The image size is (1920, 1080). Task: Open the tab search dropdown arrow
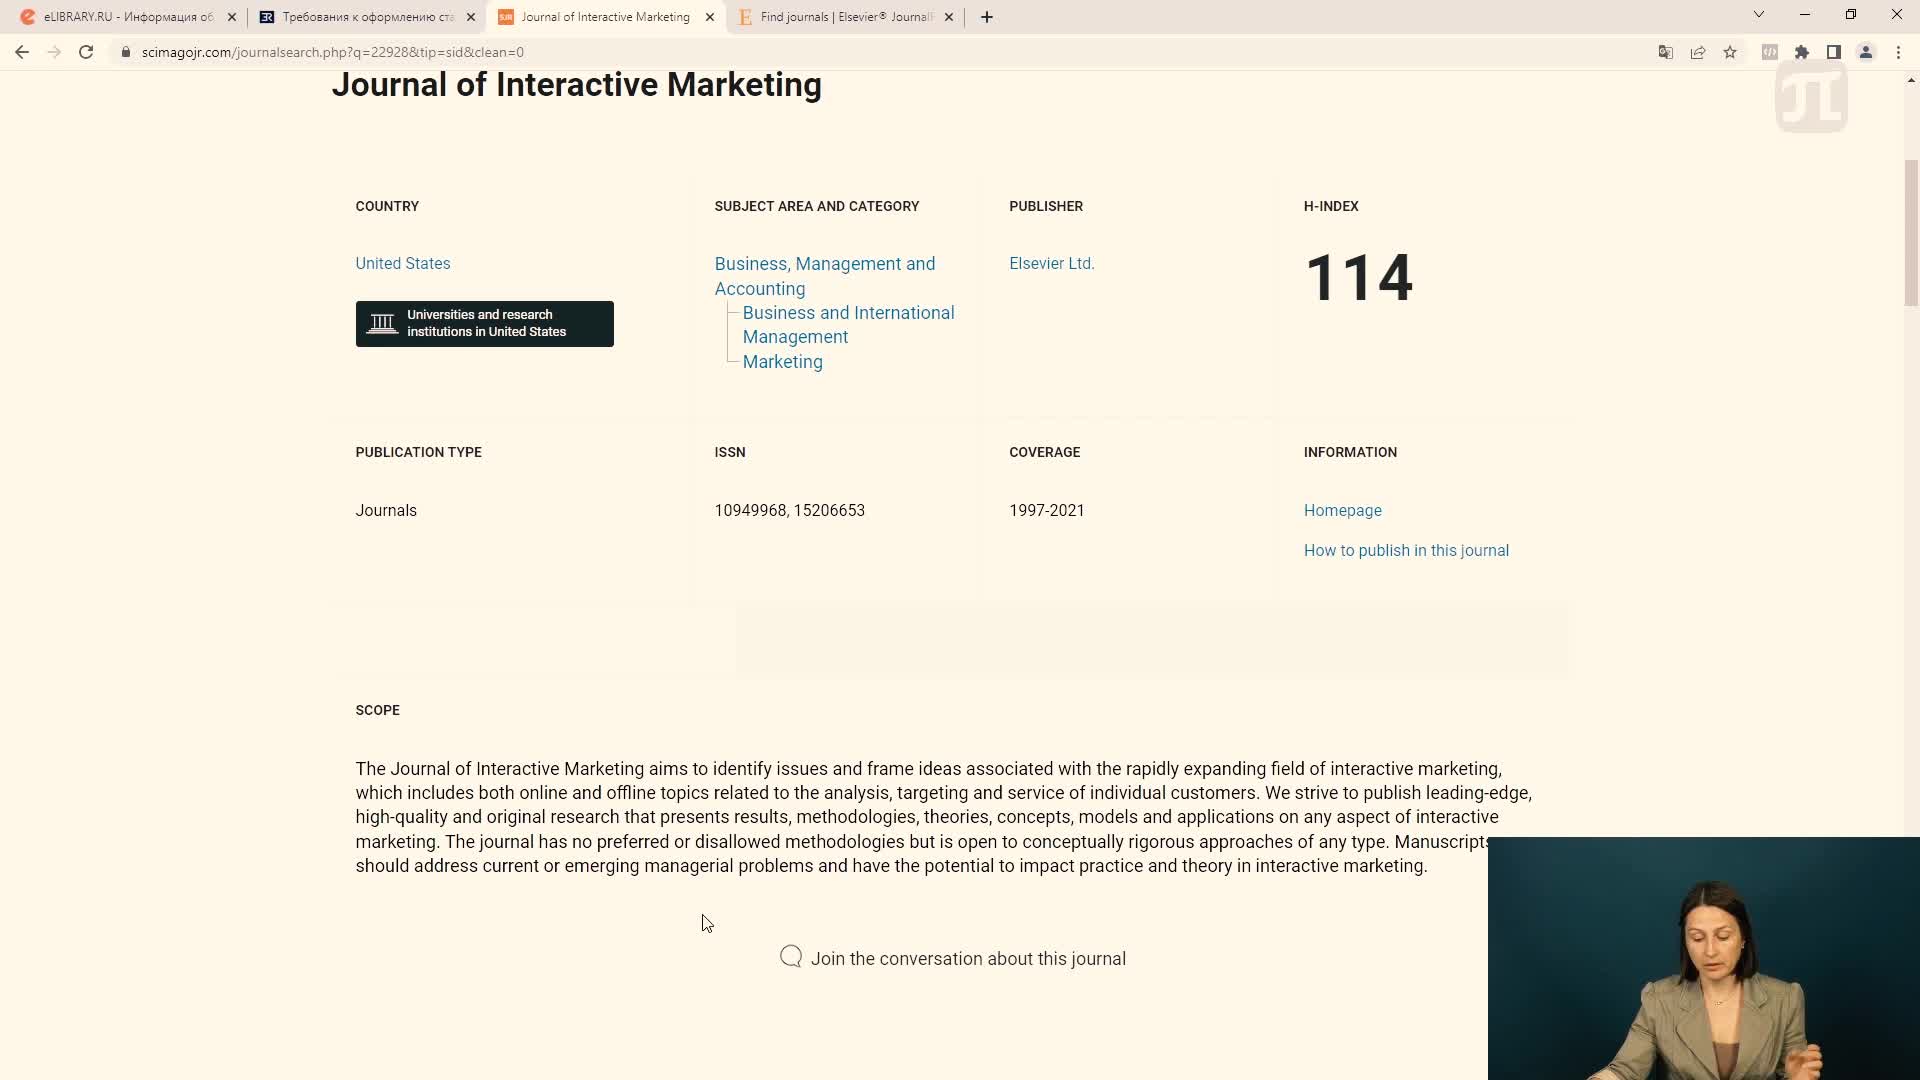1759,15
